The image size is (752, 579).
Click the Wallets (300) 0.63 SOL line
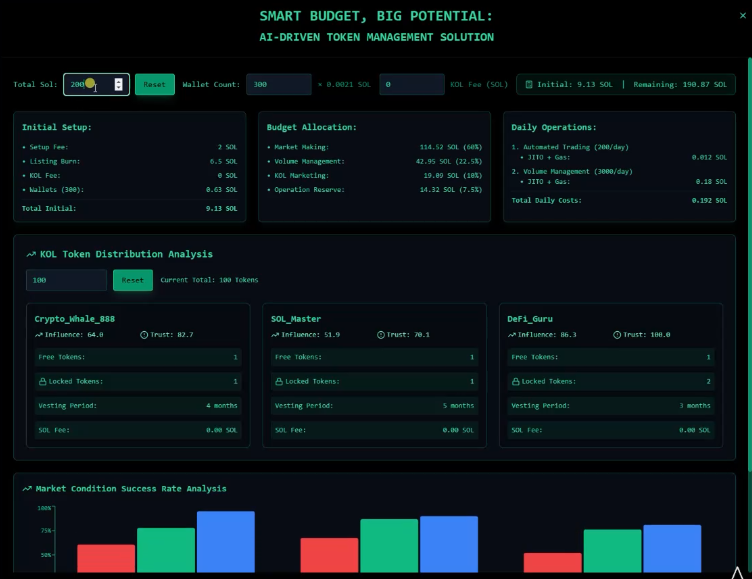point(129,190)
